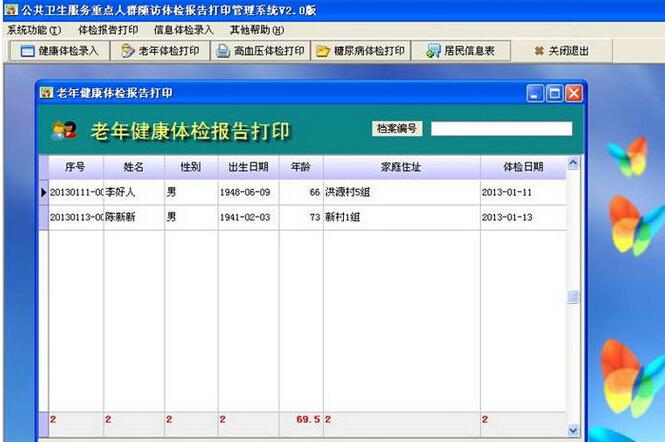
Task: Click the address cell 新村1组
Action: point(401,217)
